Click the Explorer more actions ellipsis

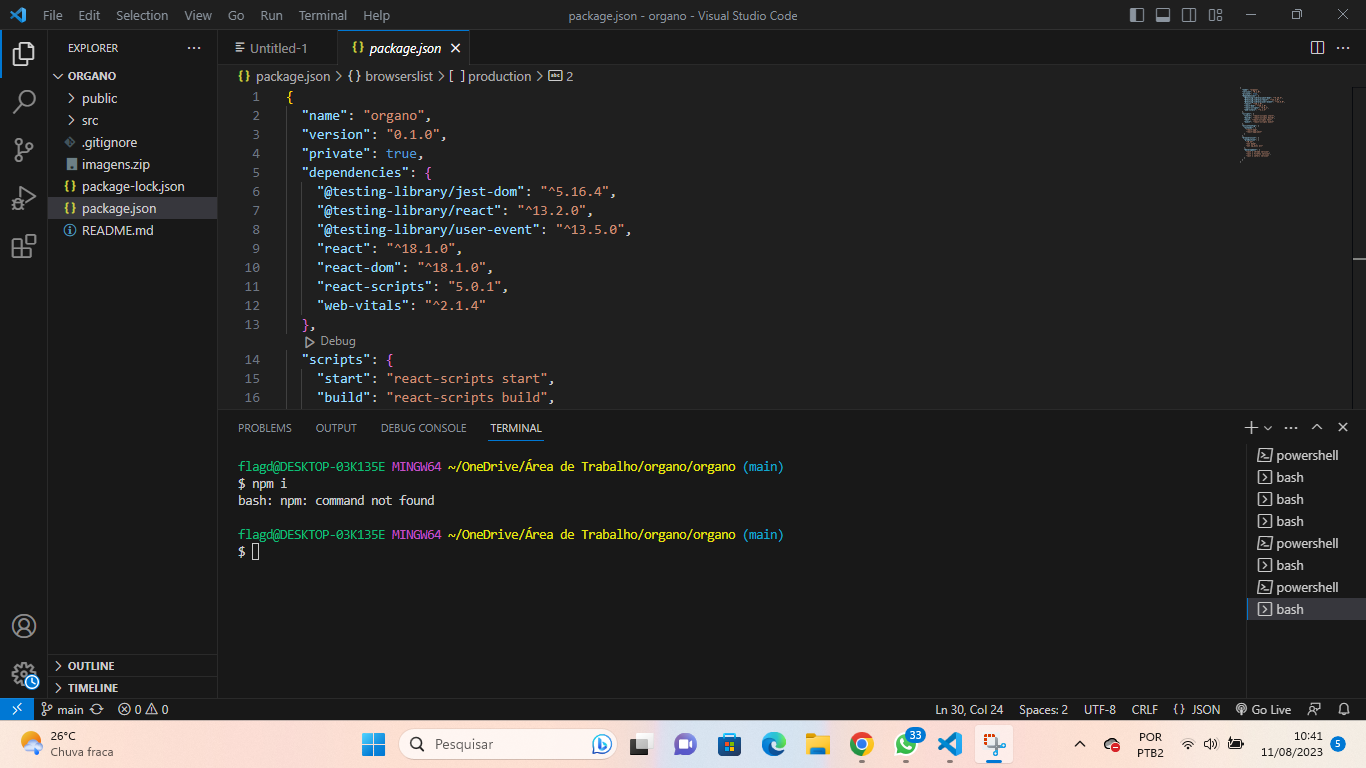[x=193, y=48]
